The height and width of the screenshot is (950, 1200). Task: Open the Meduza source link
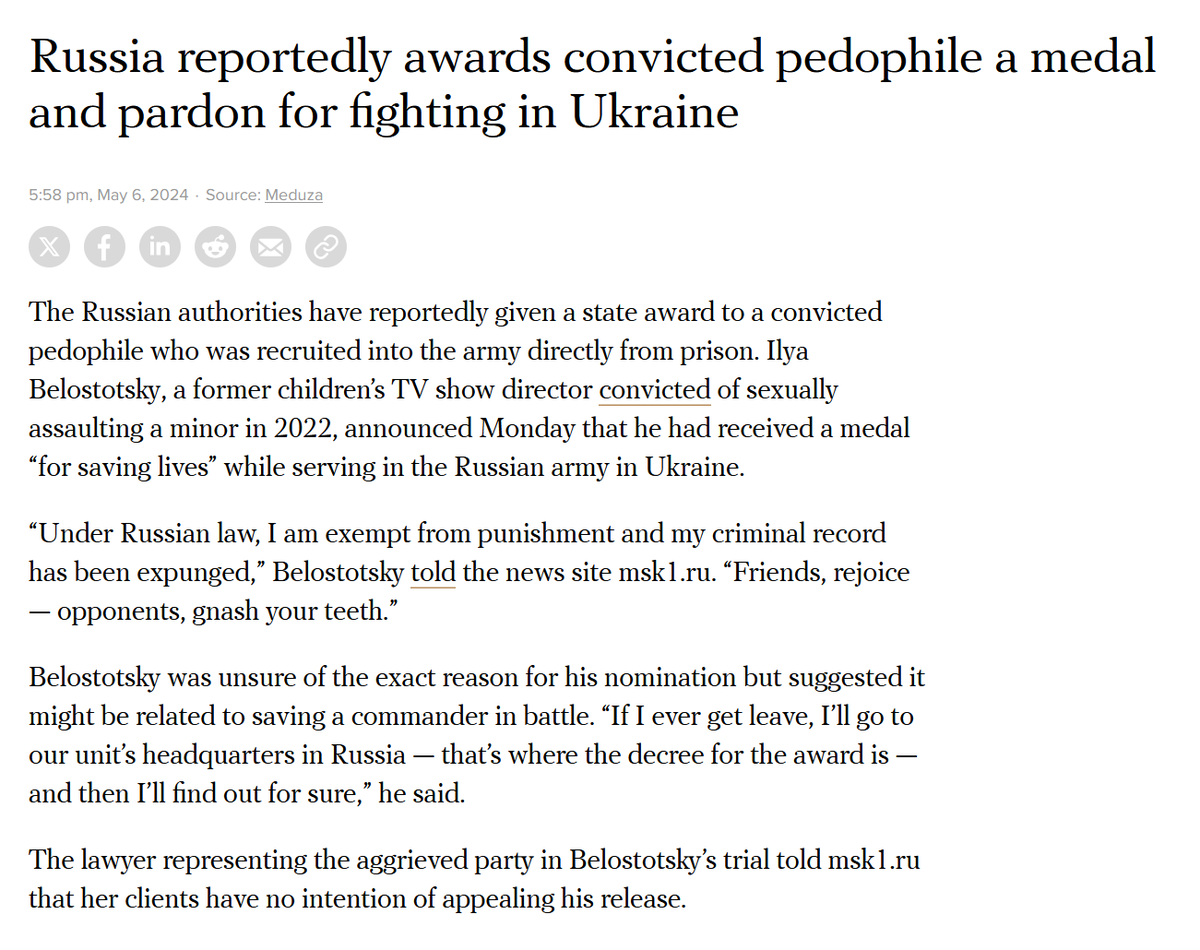click(x=293, y=195)
